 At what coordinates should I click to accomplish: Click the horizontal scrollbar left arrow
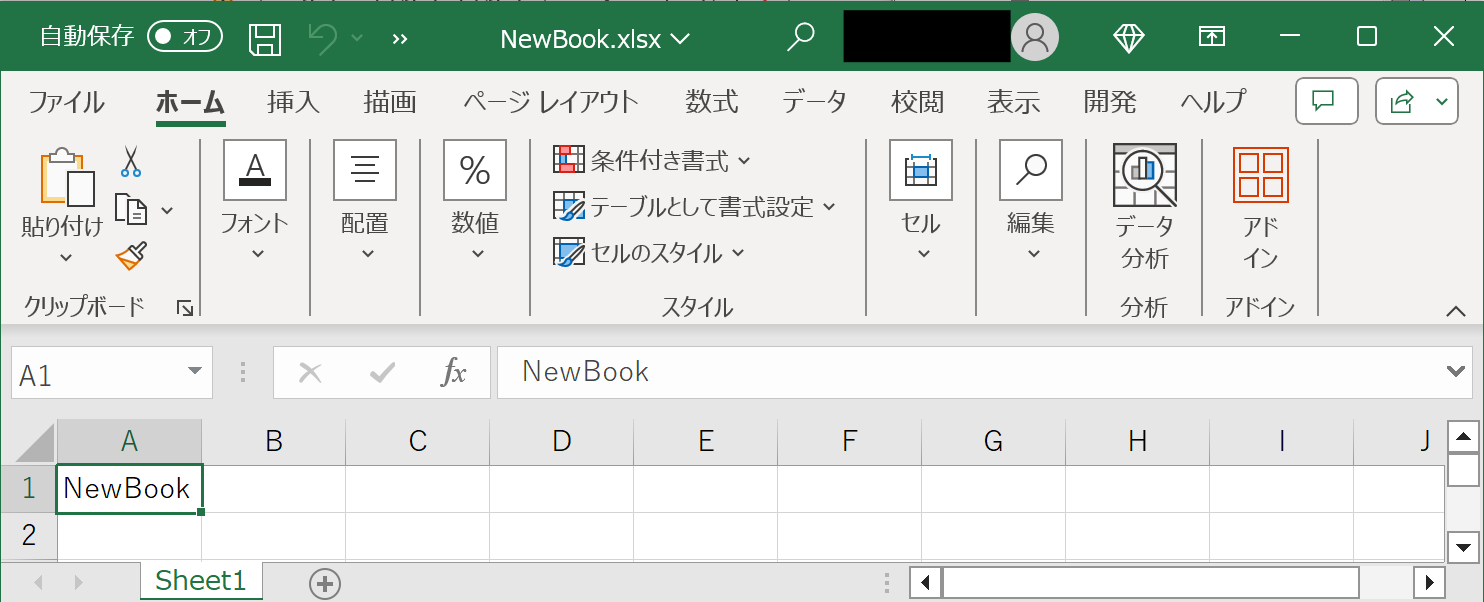[926, 582]
